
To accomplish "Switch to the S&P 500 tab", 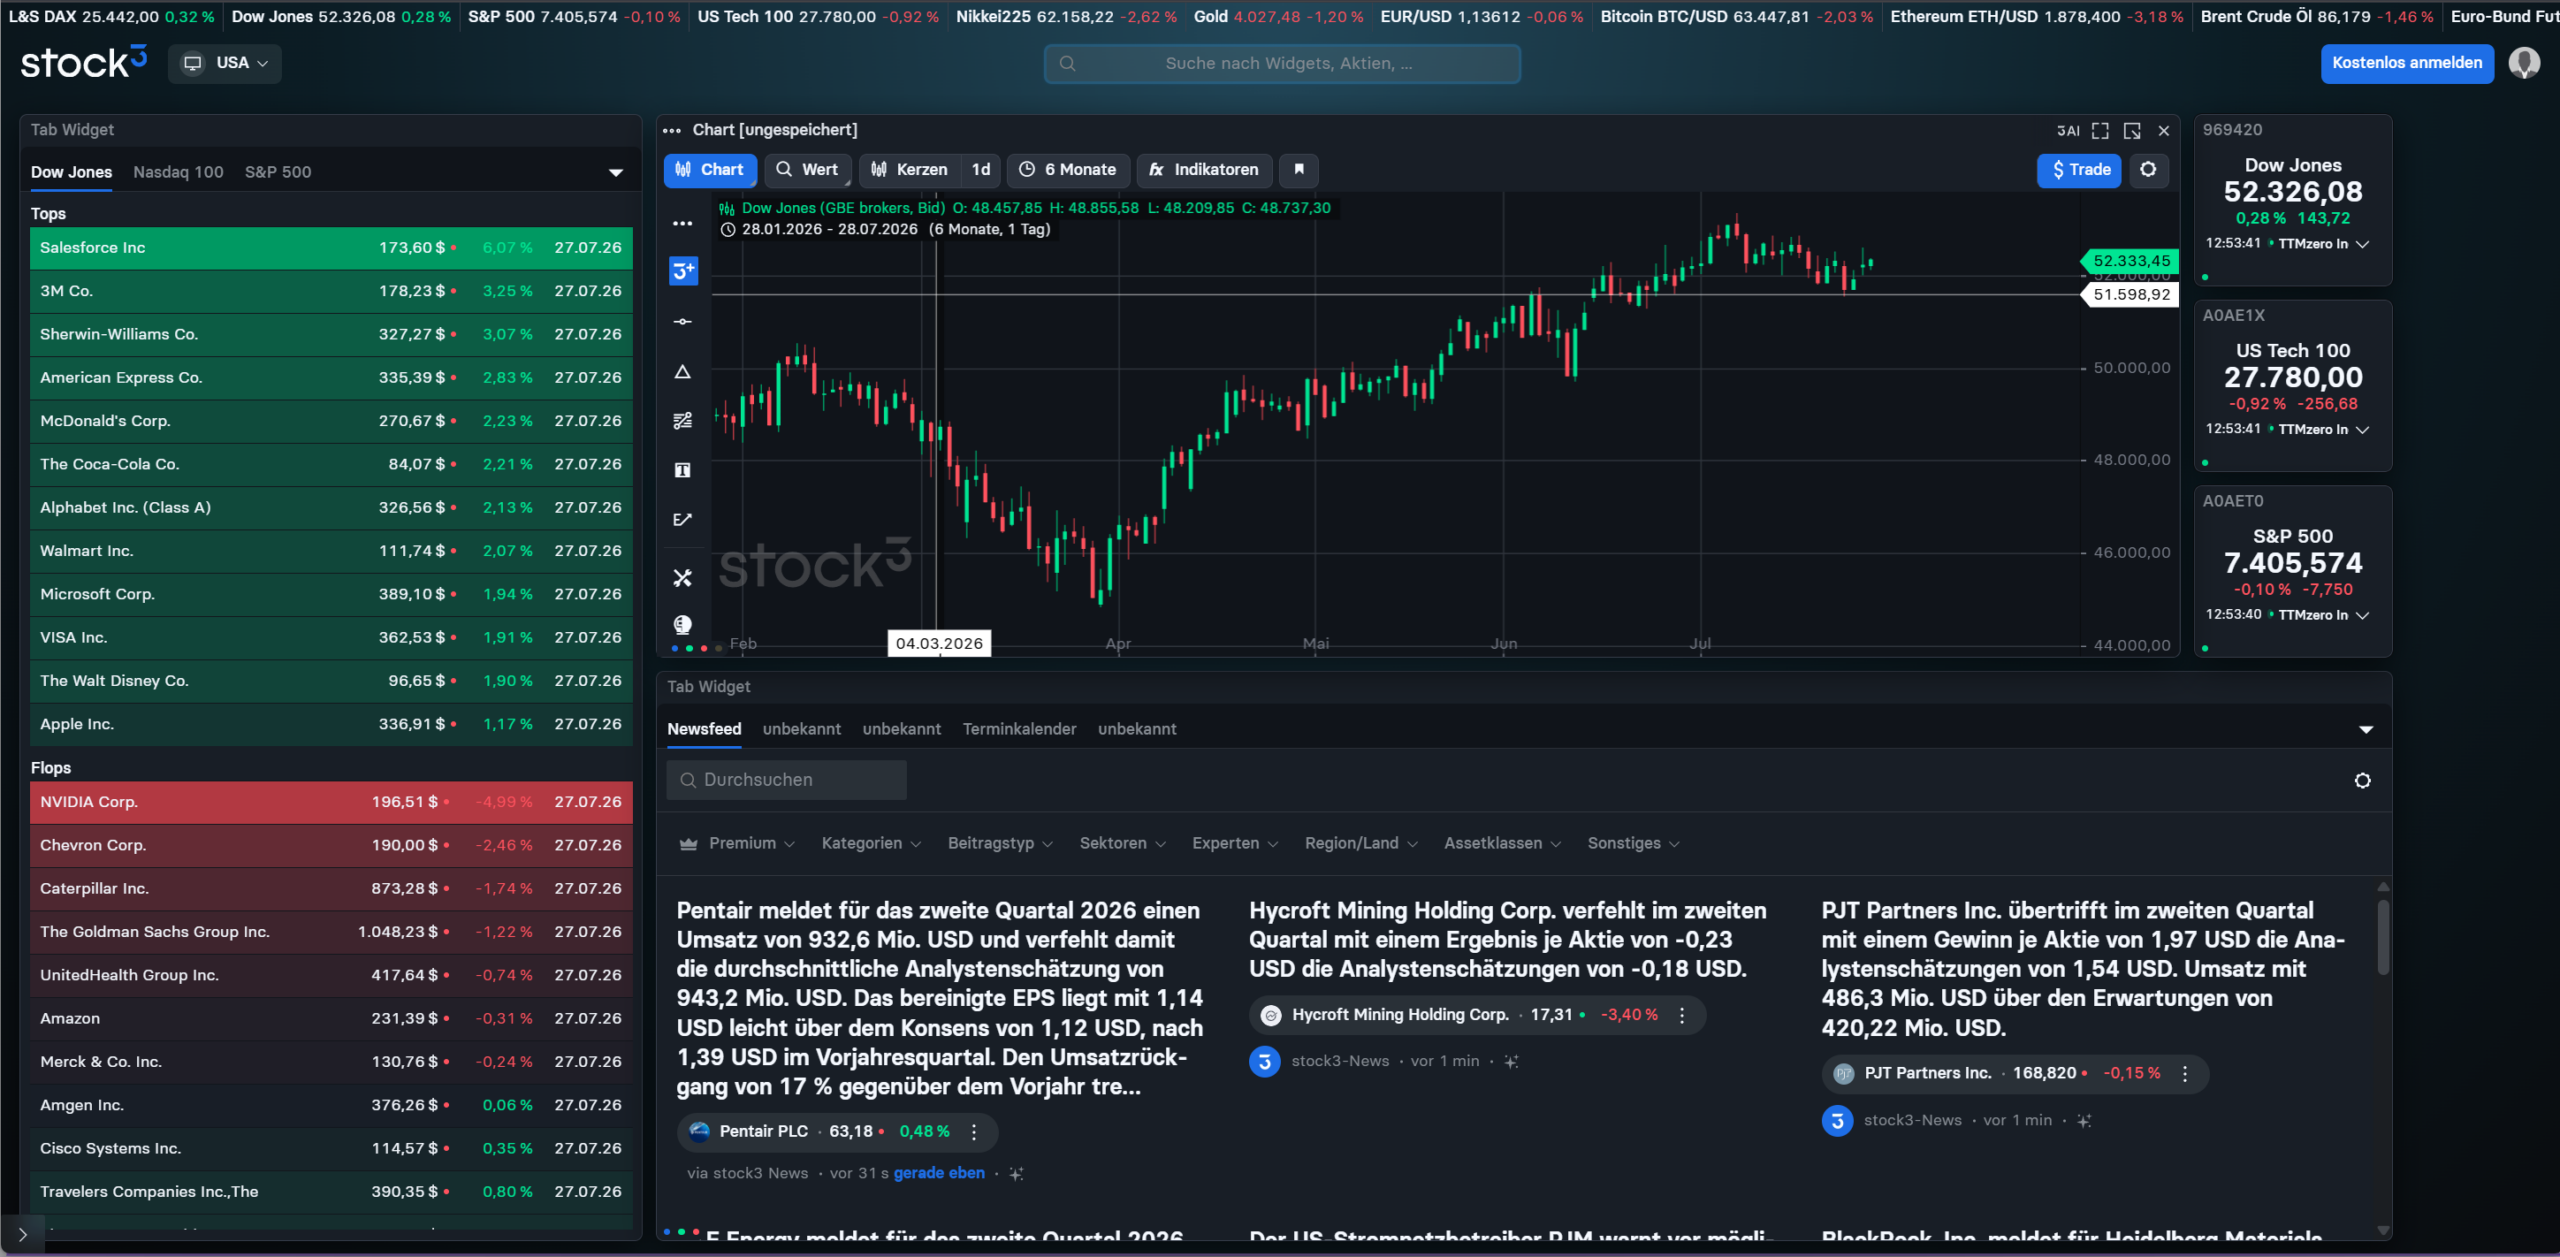I will [x=278, y=172].
